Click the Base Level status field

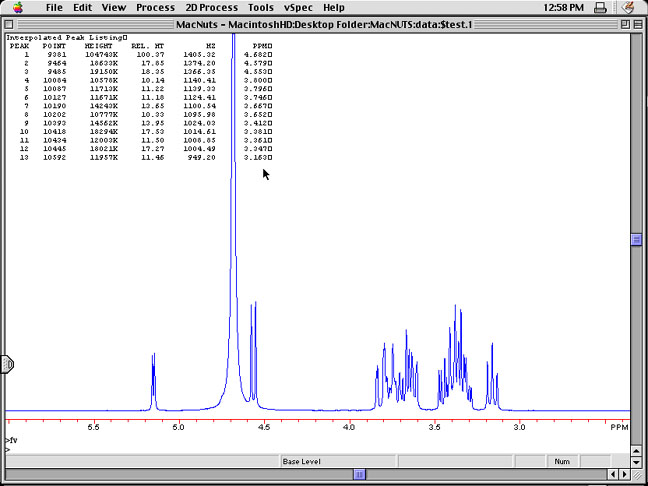click(302, 461)
